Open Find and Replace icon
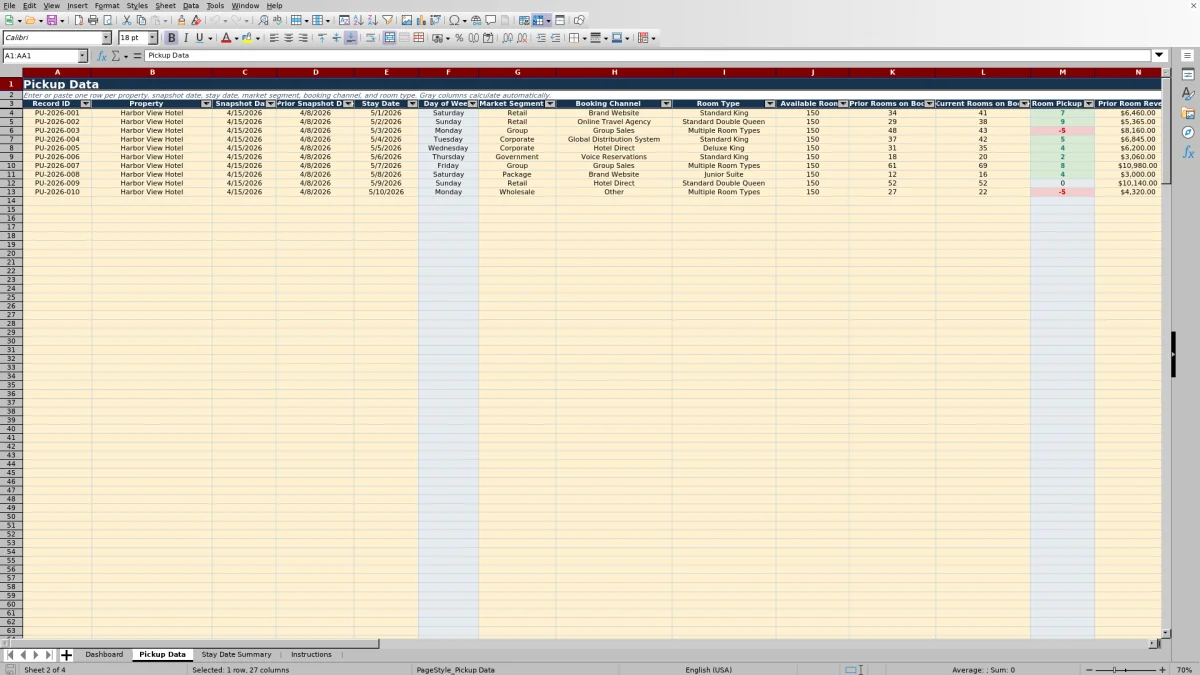Image resolution: width=1200 pixels, height=675 pixels. pyautogui.click(x=263, y=20)
